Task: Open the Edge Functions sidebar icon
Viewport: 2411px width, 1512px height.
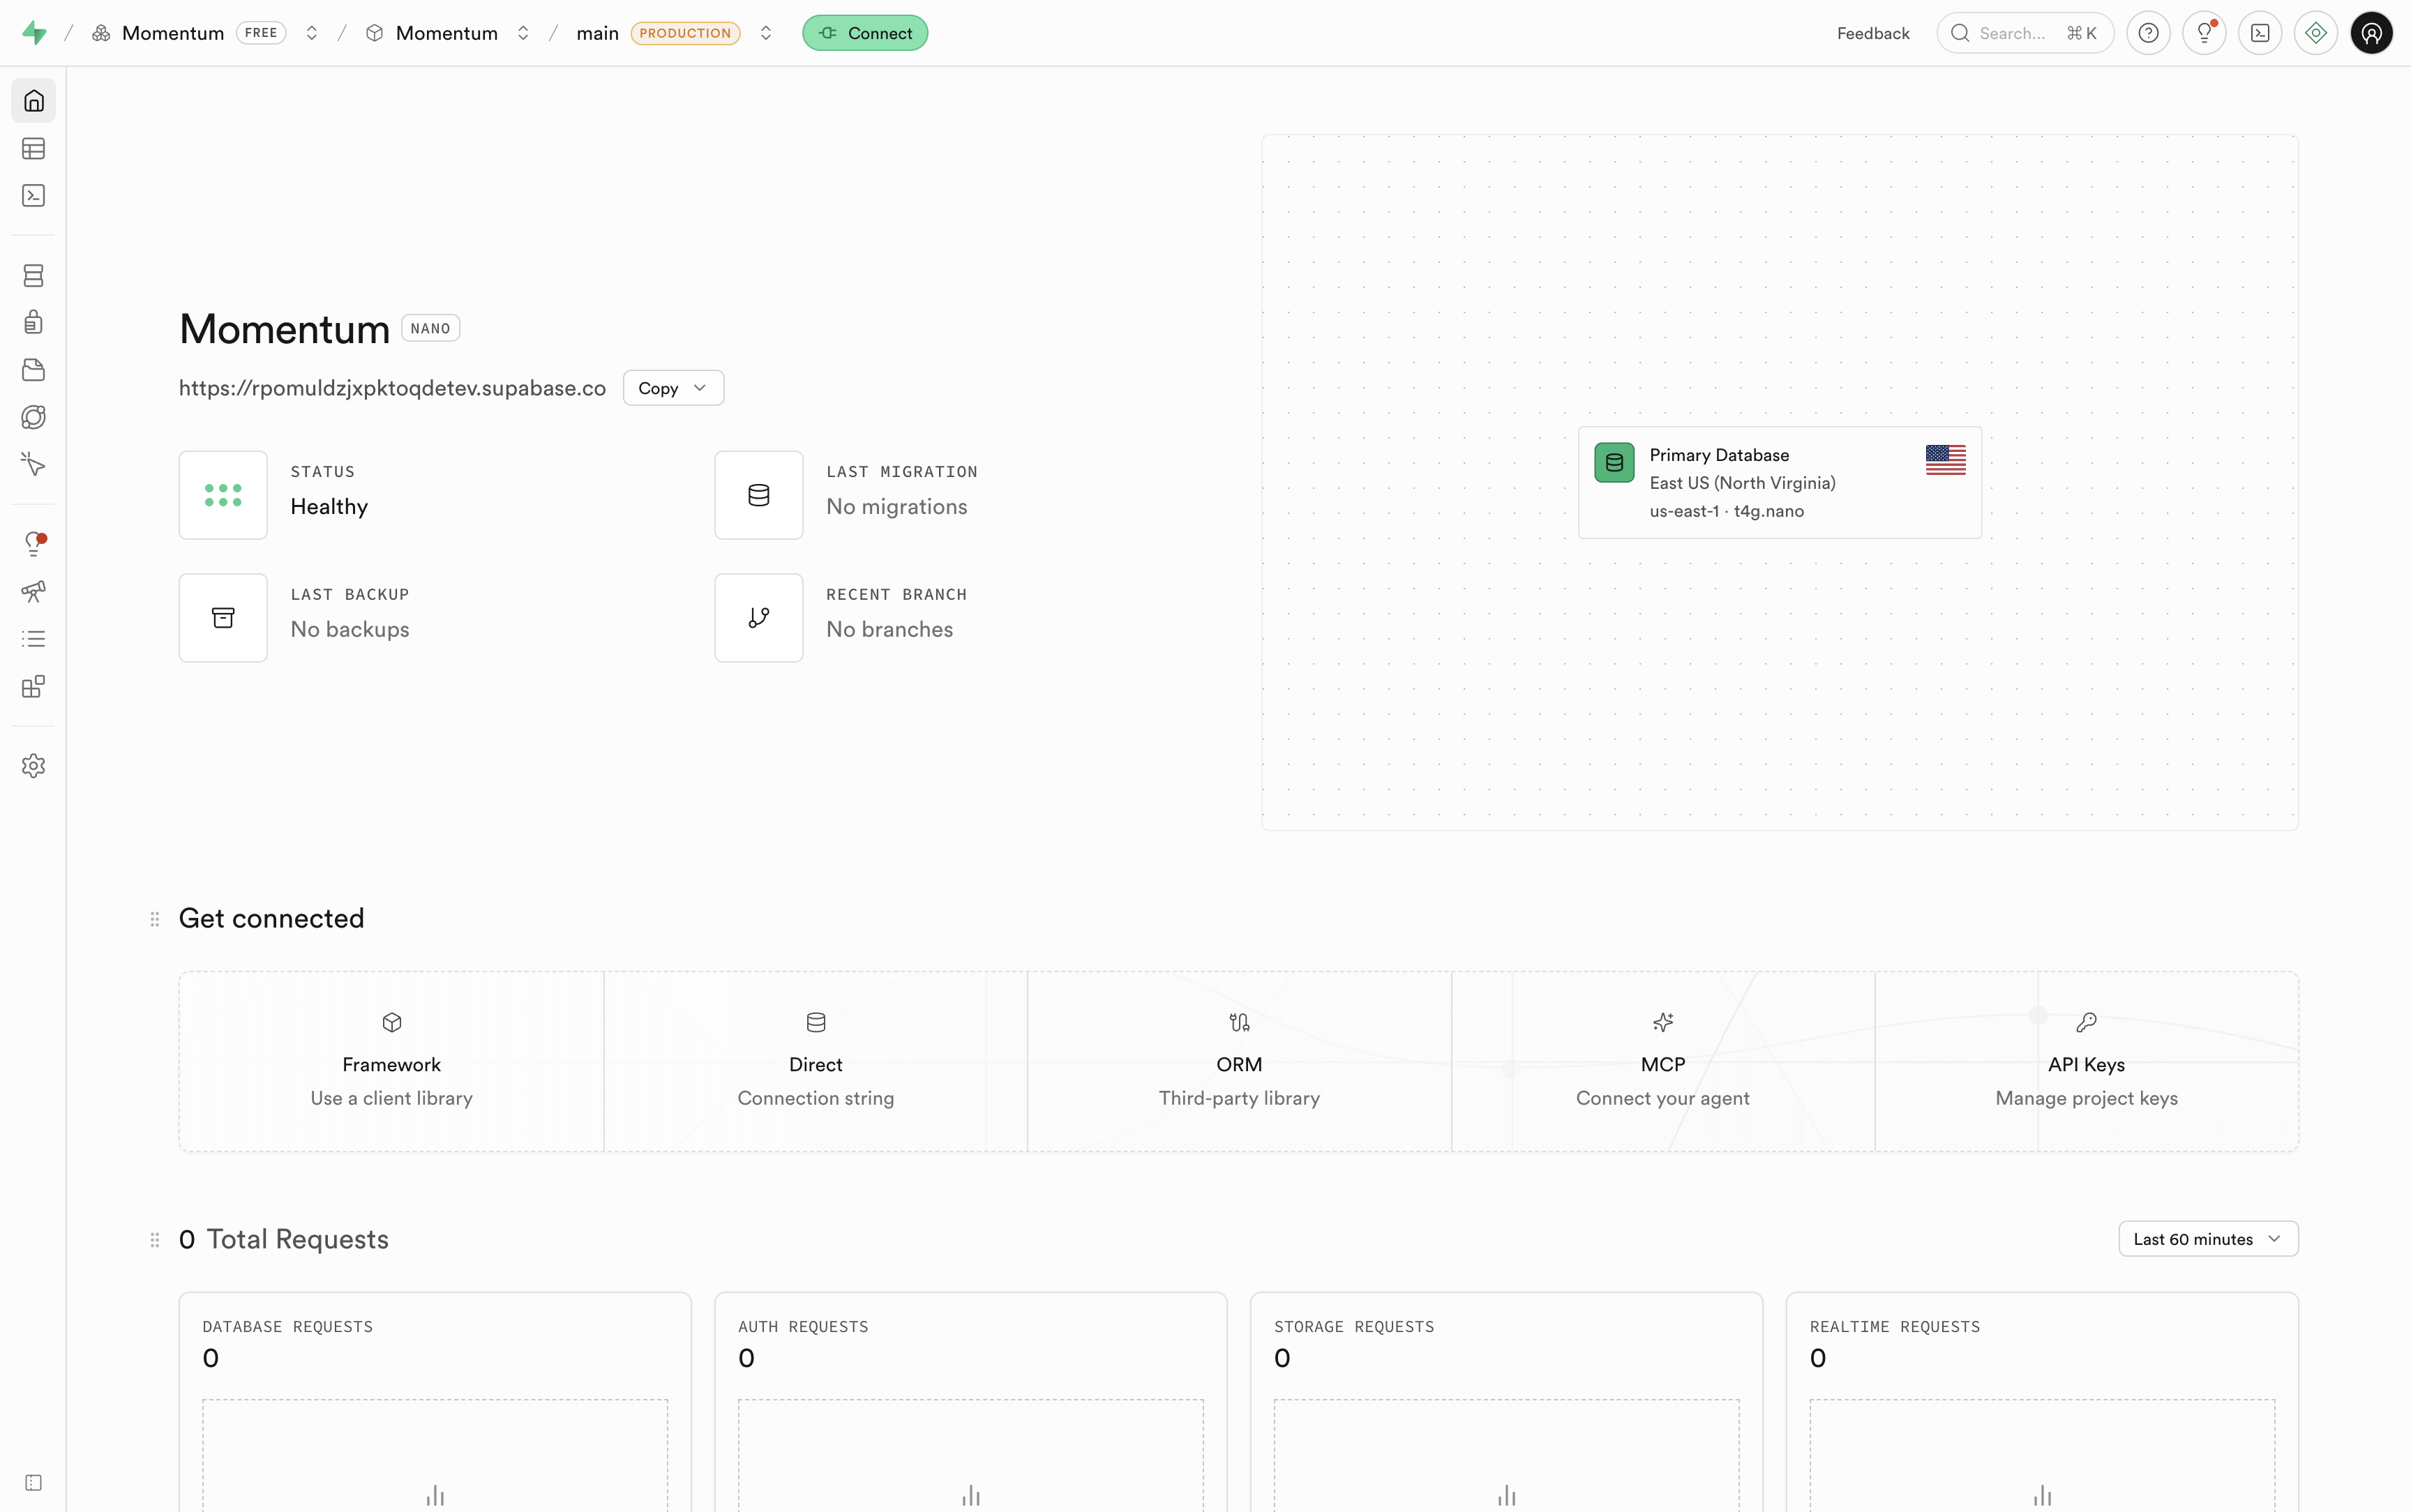Action: coord(34,417)
